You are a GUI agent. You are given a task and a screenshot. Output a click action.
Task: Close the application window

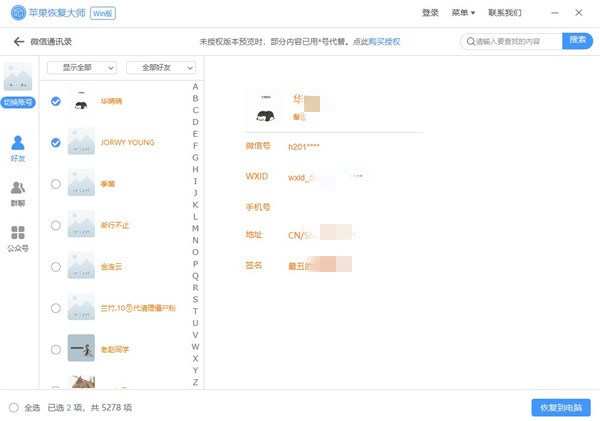[x=579, y=13]
